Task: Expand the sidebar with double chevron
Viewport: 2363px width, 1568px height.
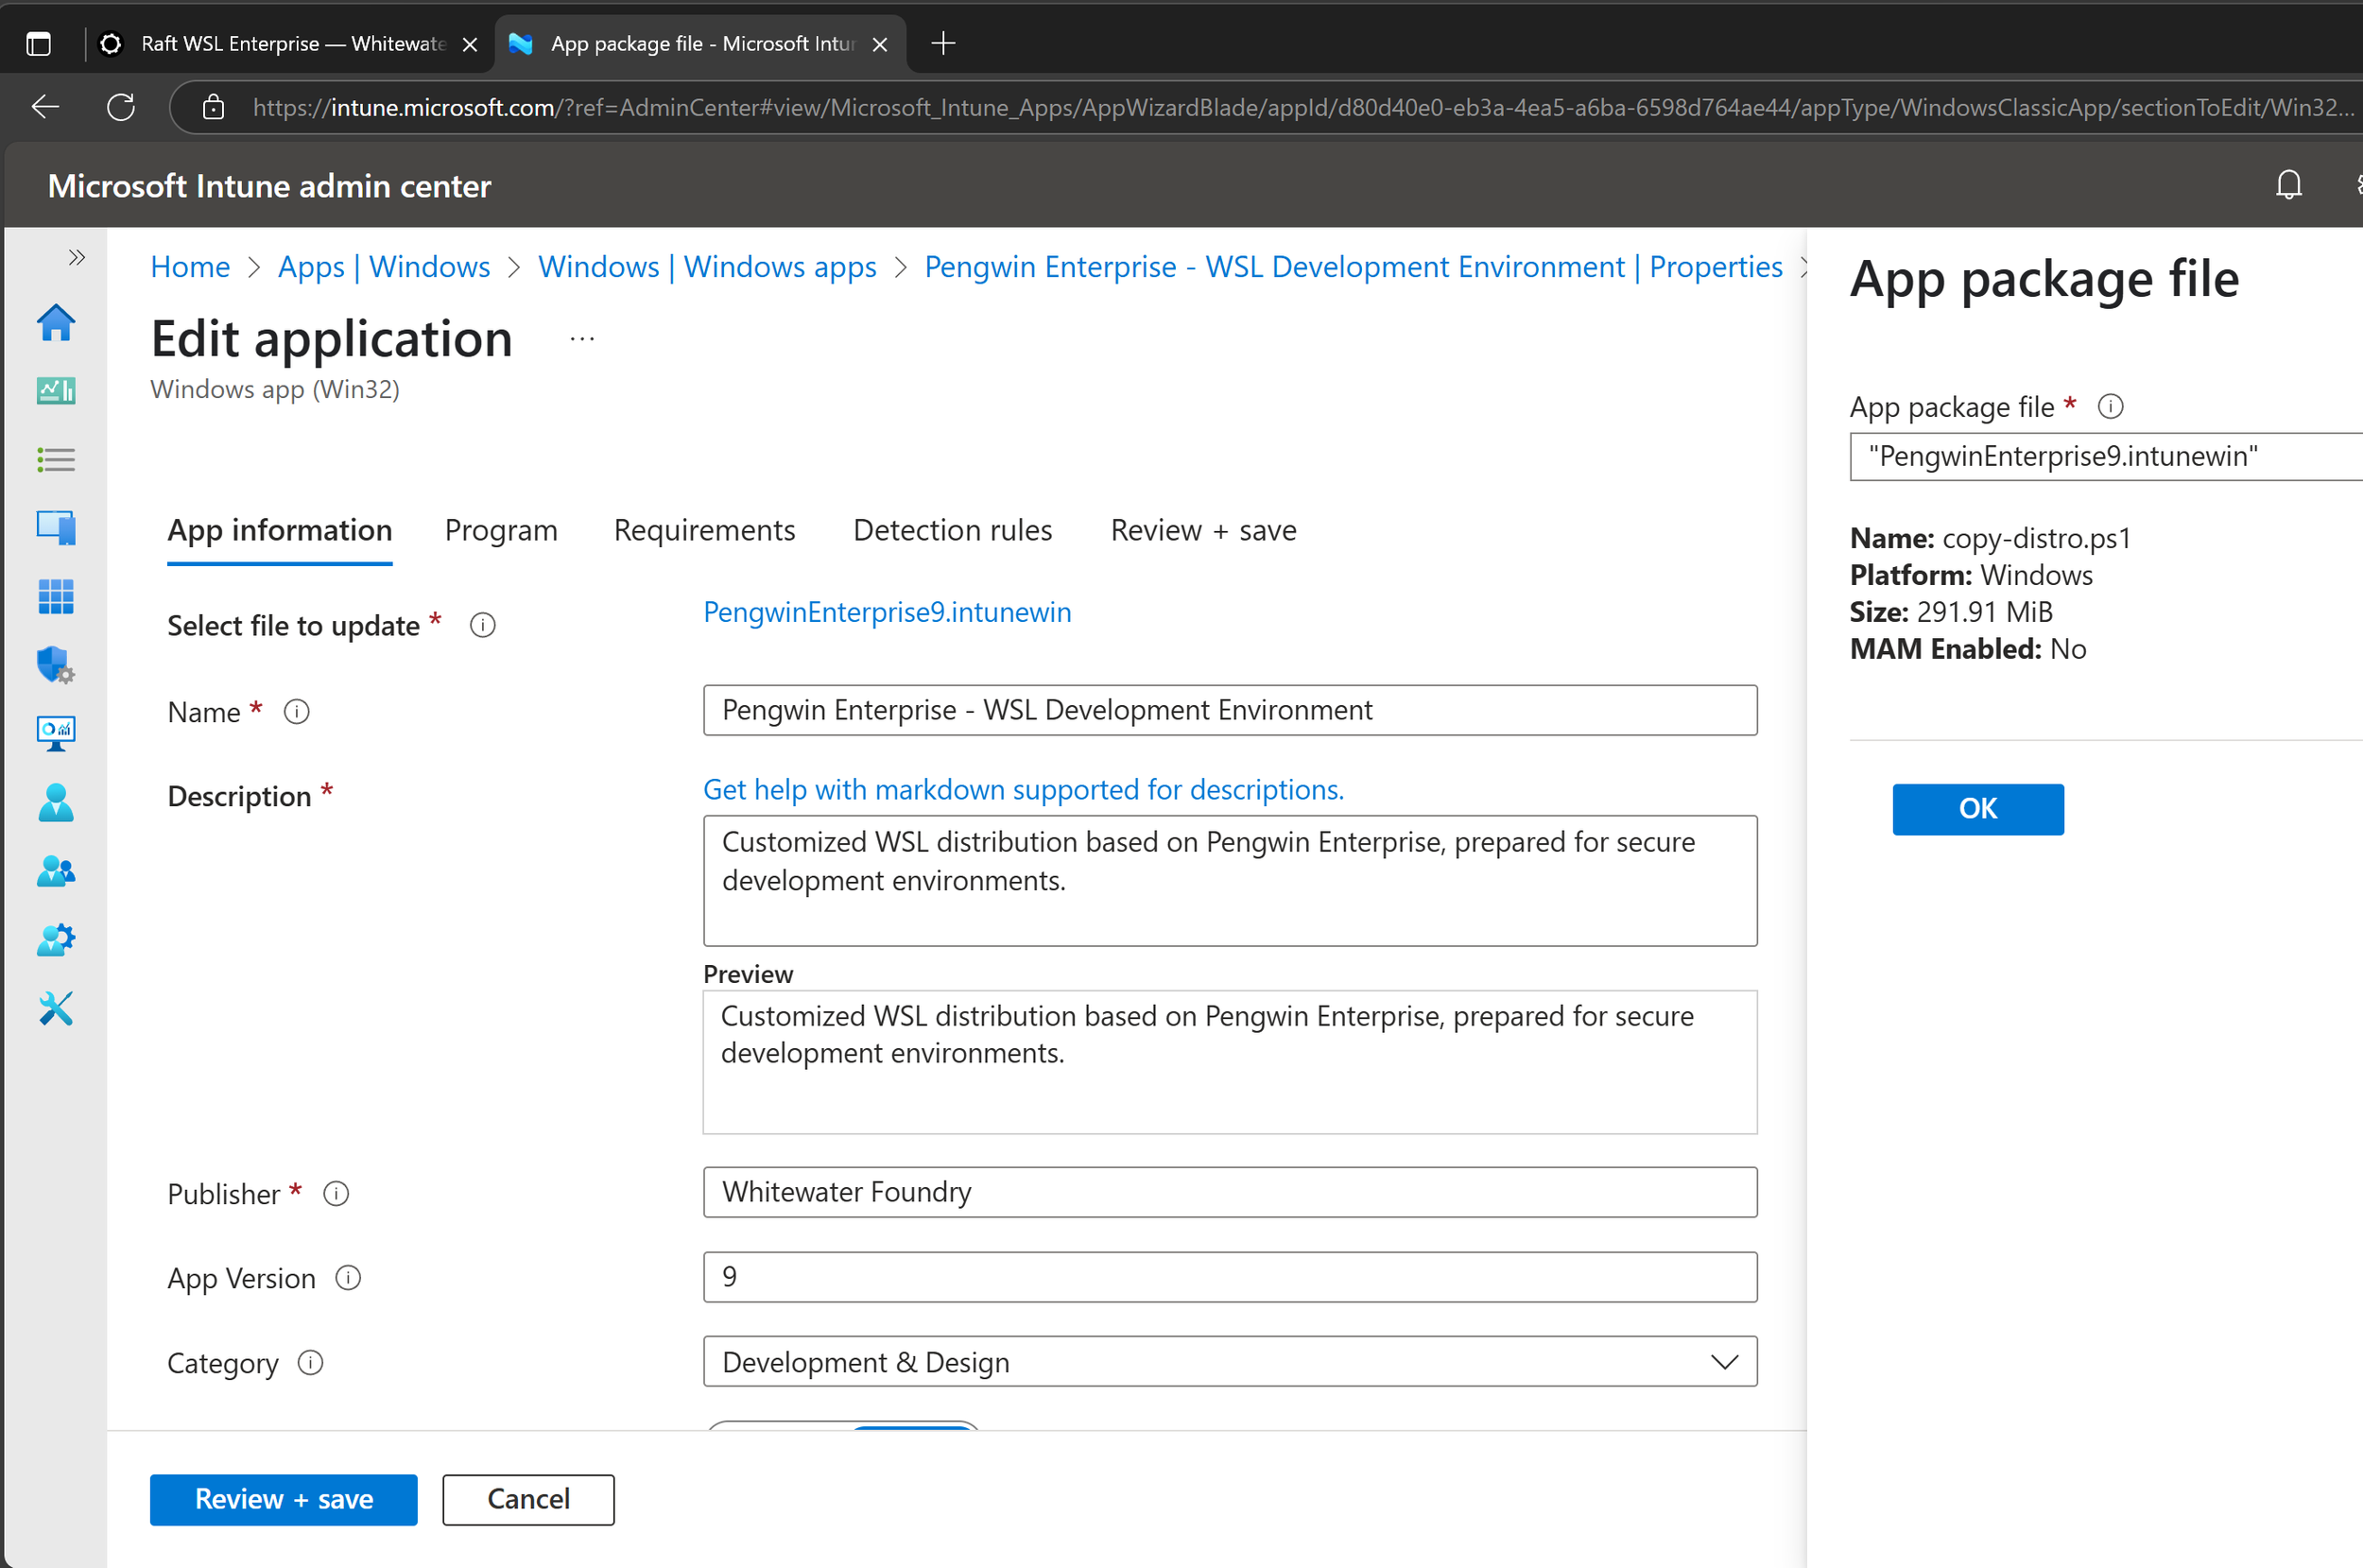Action: coord(77,257)
